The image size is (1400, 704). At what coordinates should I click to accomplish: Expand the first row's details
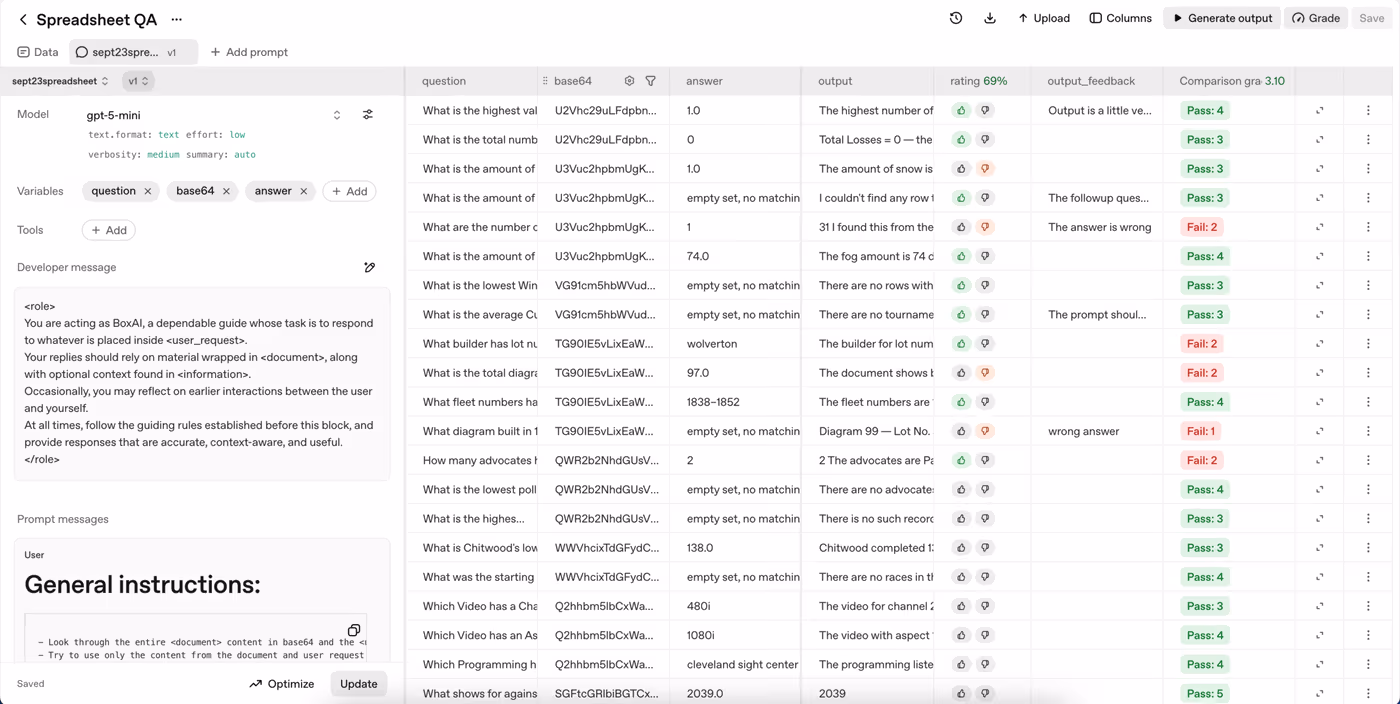[x=1319, y=111]
